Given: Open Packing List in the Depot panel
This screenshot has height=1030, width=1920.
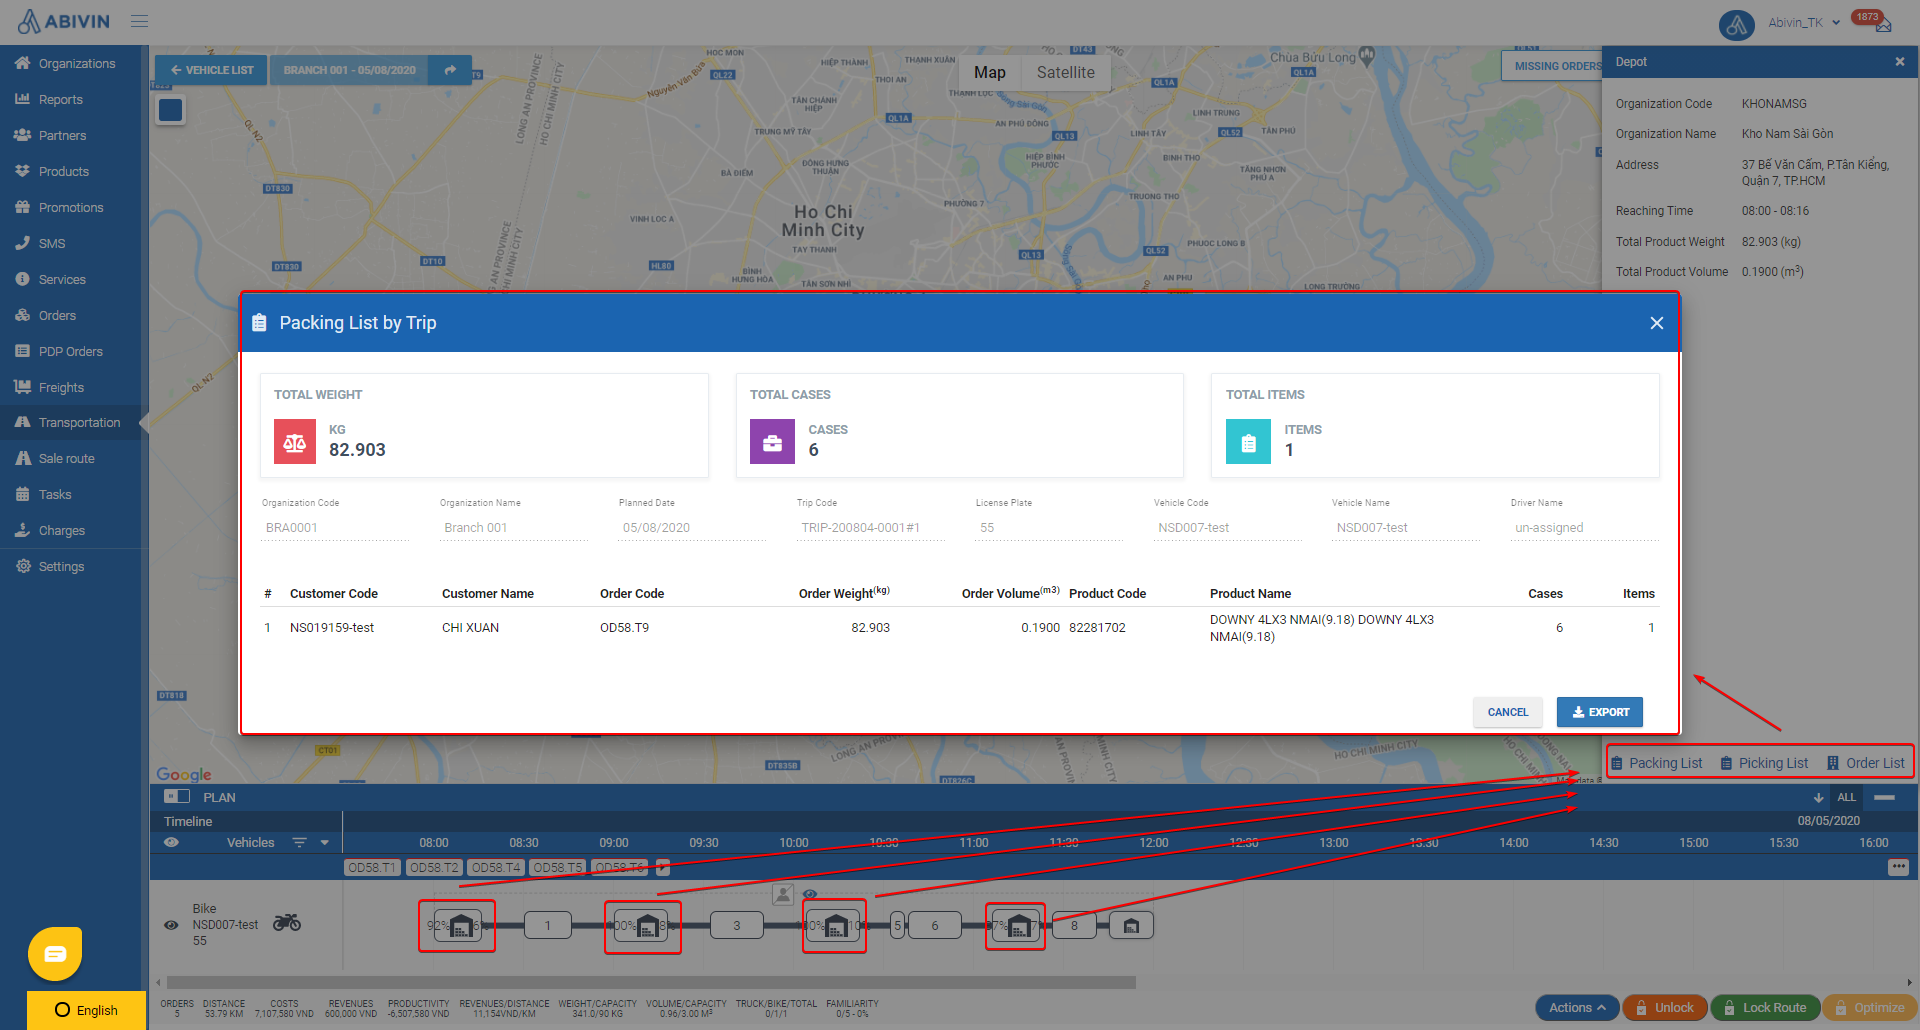Looking at the screenshot, I should [x=1656, y=763].
